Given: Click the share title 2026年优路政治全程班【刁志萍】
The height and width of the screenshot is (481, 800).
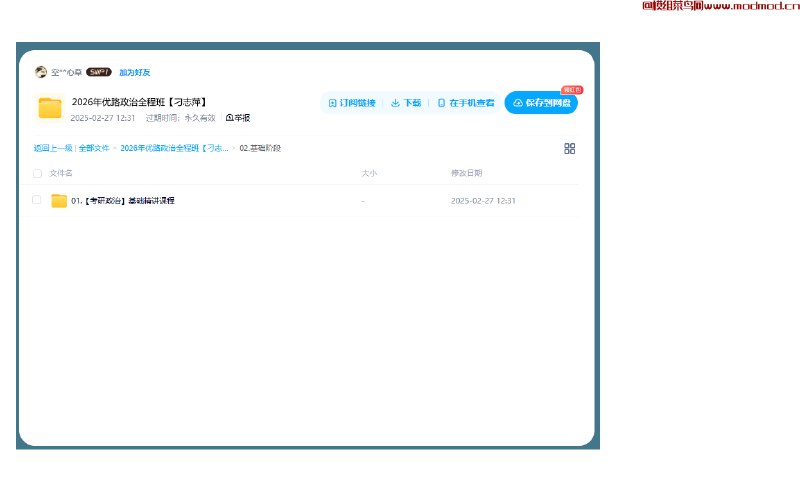Looking at the screenshot, I should pos(139,102).
